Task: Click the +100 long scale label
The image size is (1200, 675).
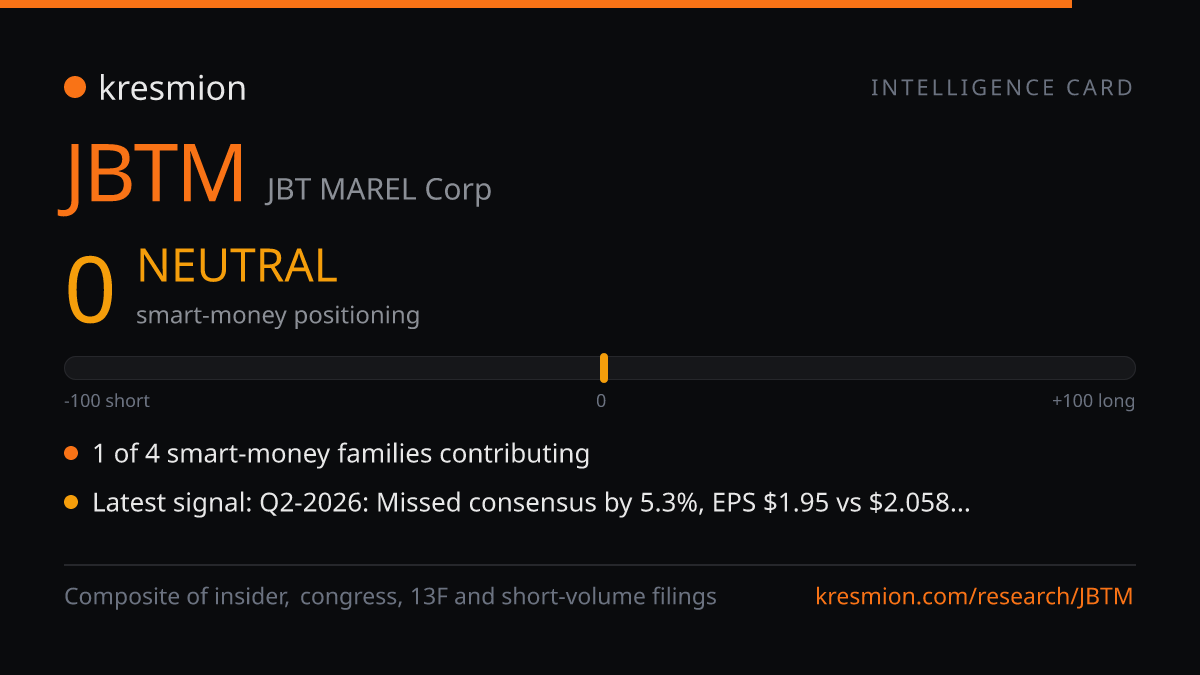Action: pyautogui.click(x=1093, y=401)
